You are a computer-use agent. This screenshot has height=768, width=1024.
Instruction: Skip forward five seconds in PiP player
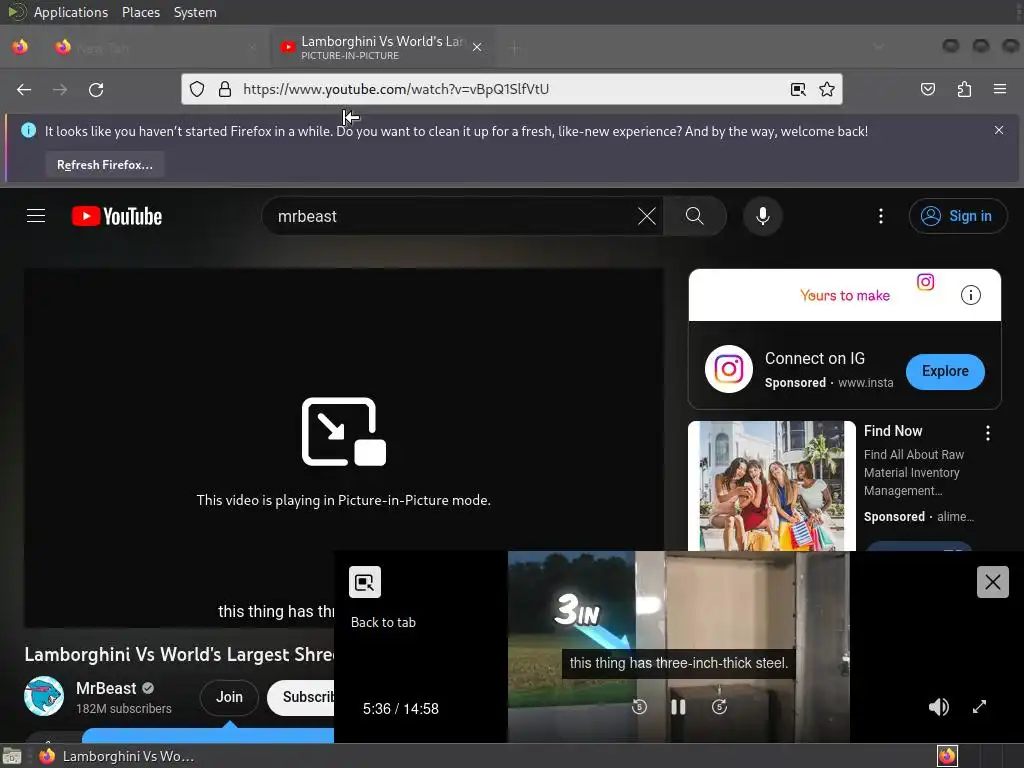point(719,707)
